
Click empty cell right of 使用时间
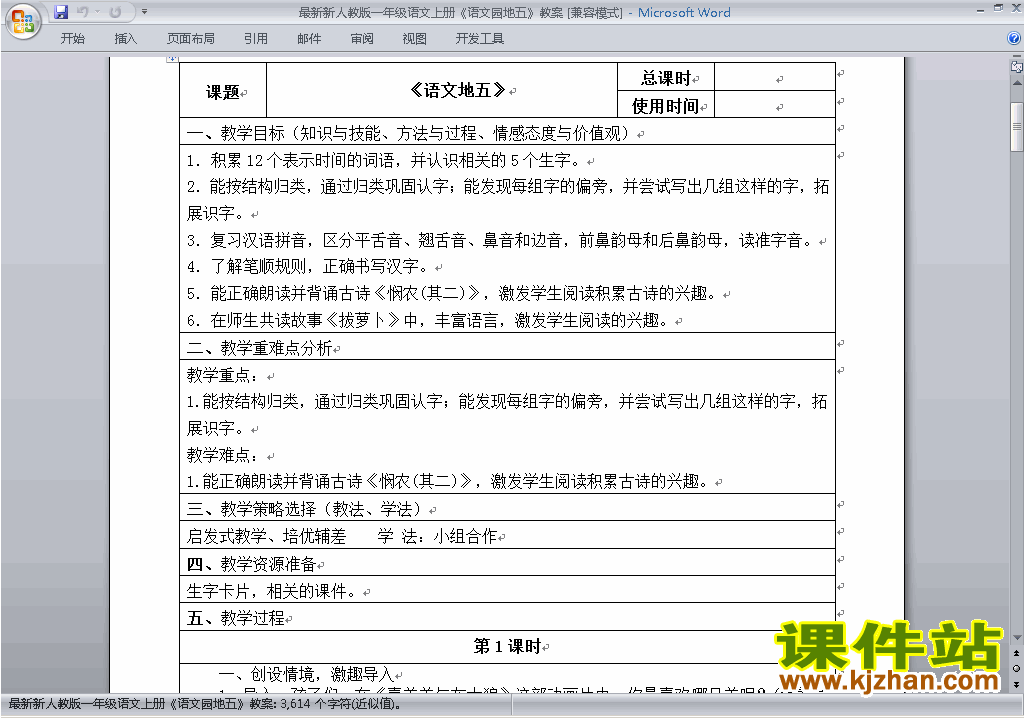775,105
